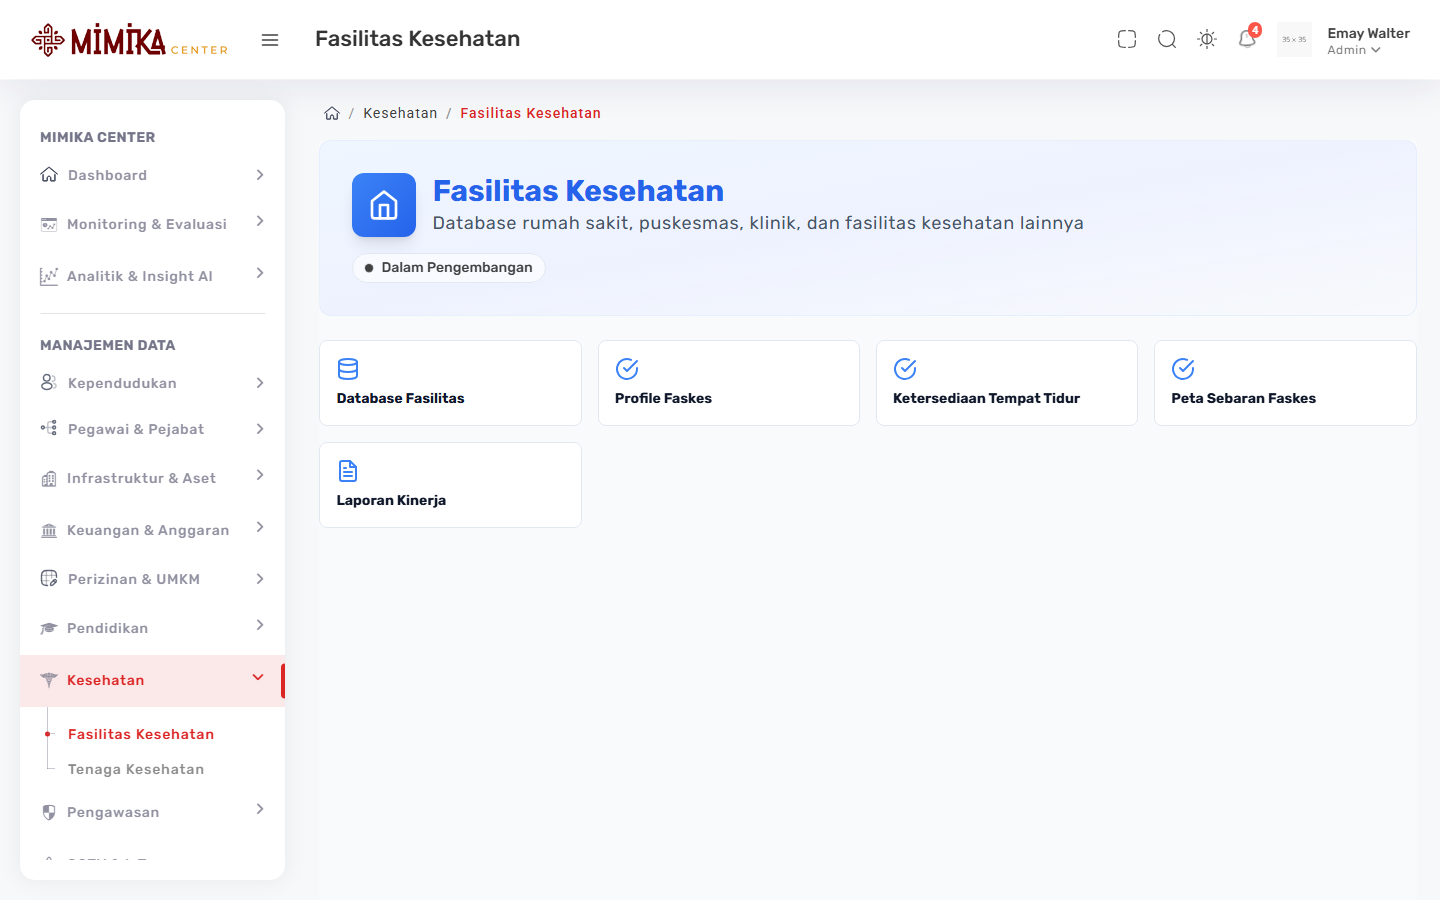Screen dimensions: 1440x900
Task: Open the Database Fasilitas card
Action: [x=450, y=383]
